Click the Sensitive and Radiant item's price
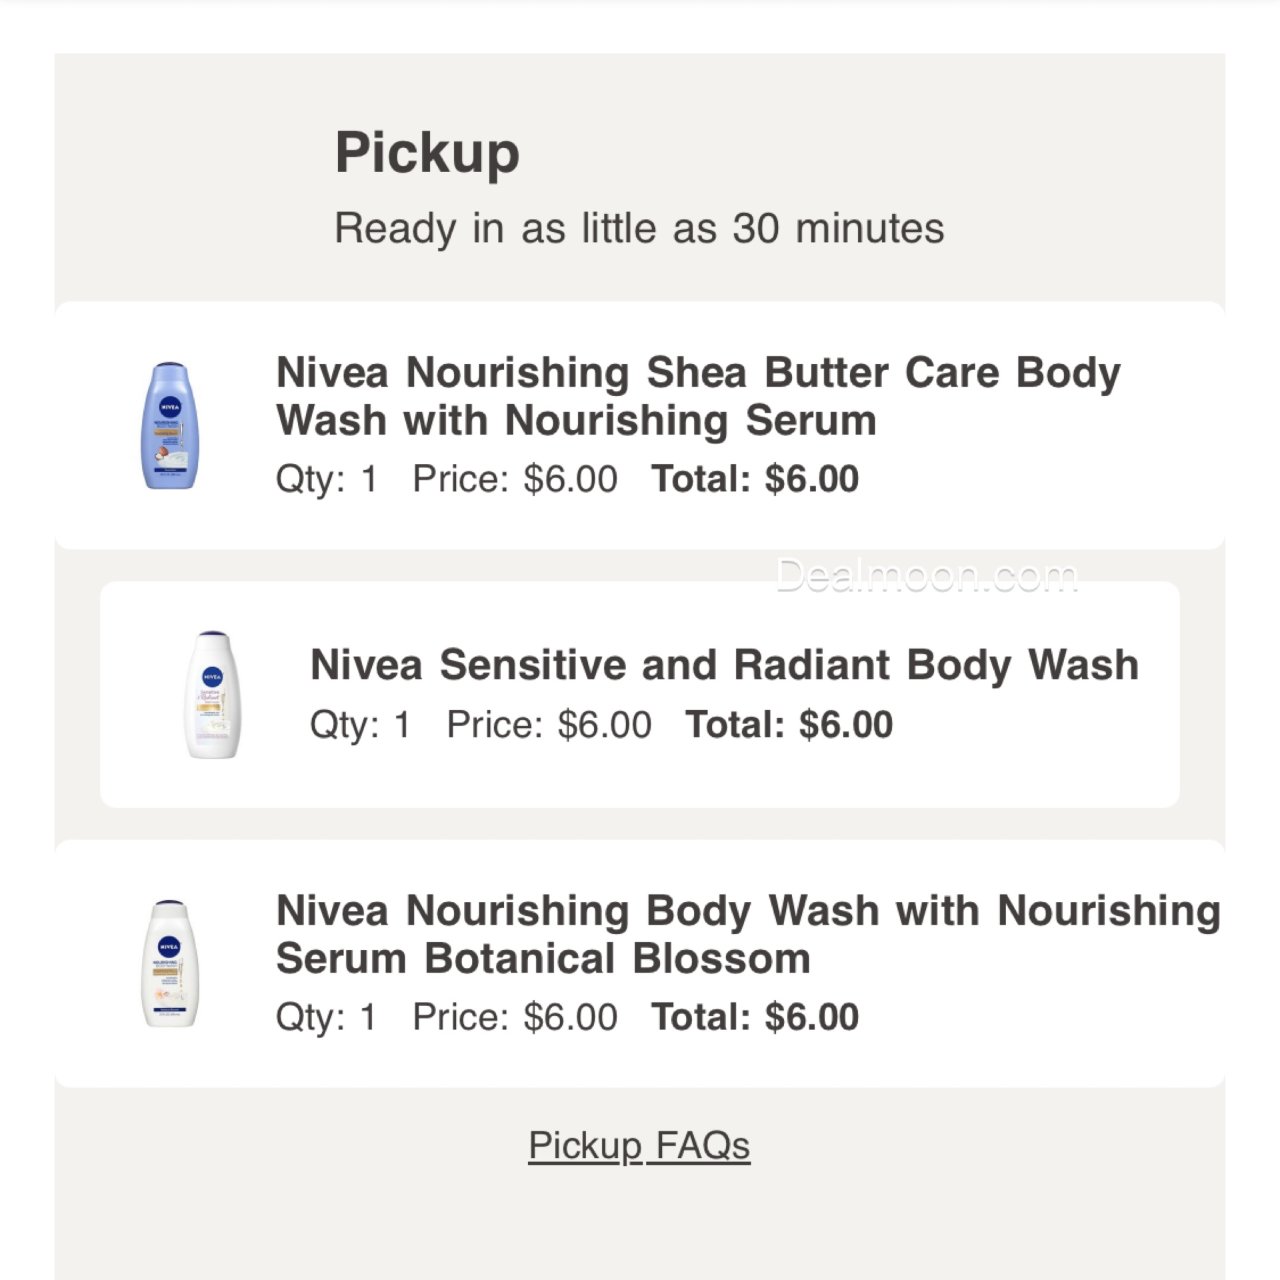 [549, 725]
